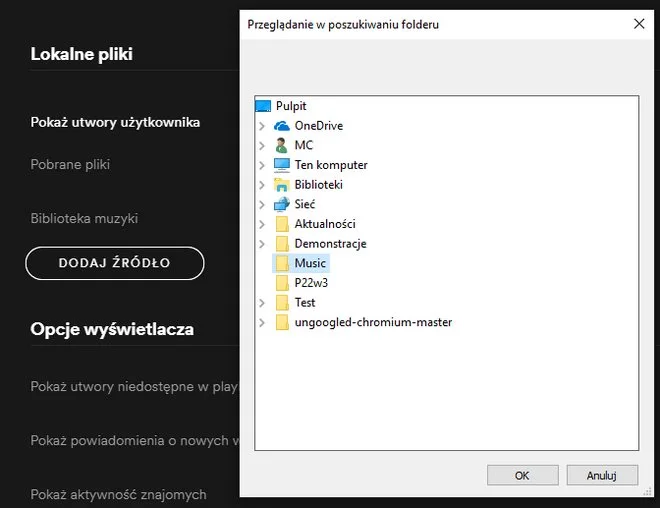This screenshot has height=508, width=660.
Task: Select the Sieć label
Action: [305, 204]
